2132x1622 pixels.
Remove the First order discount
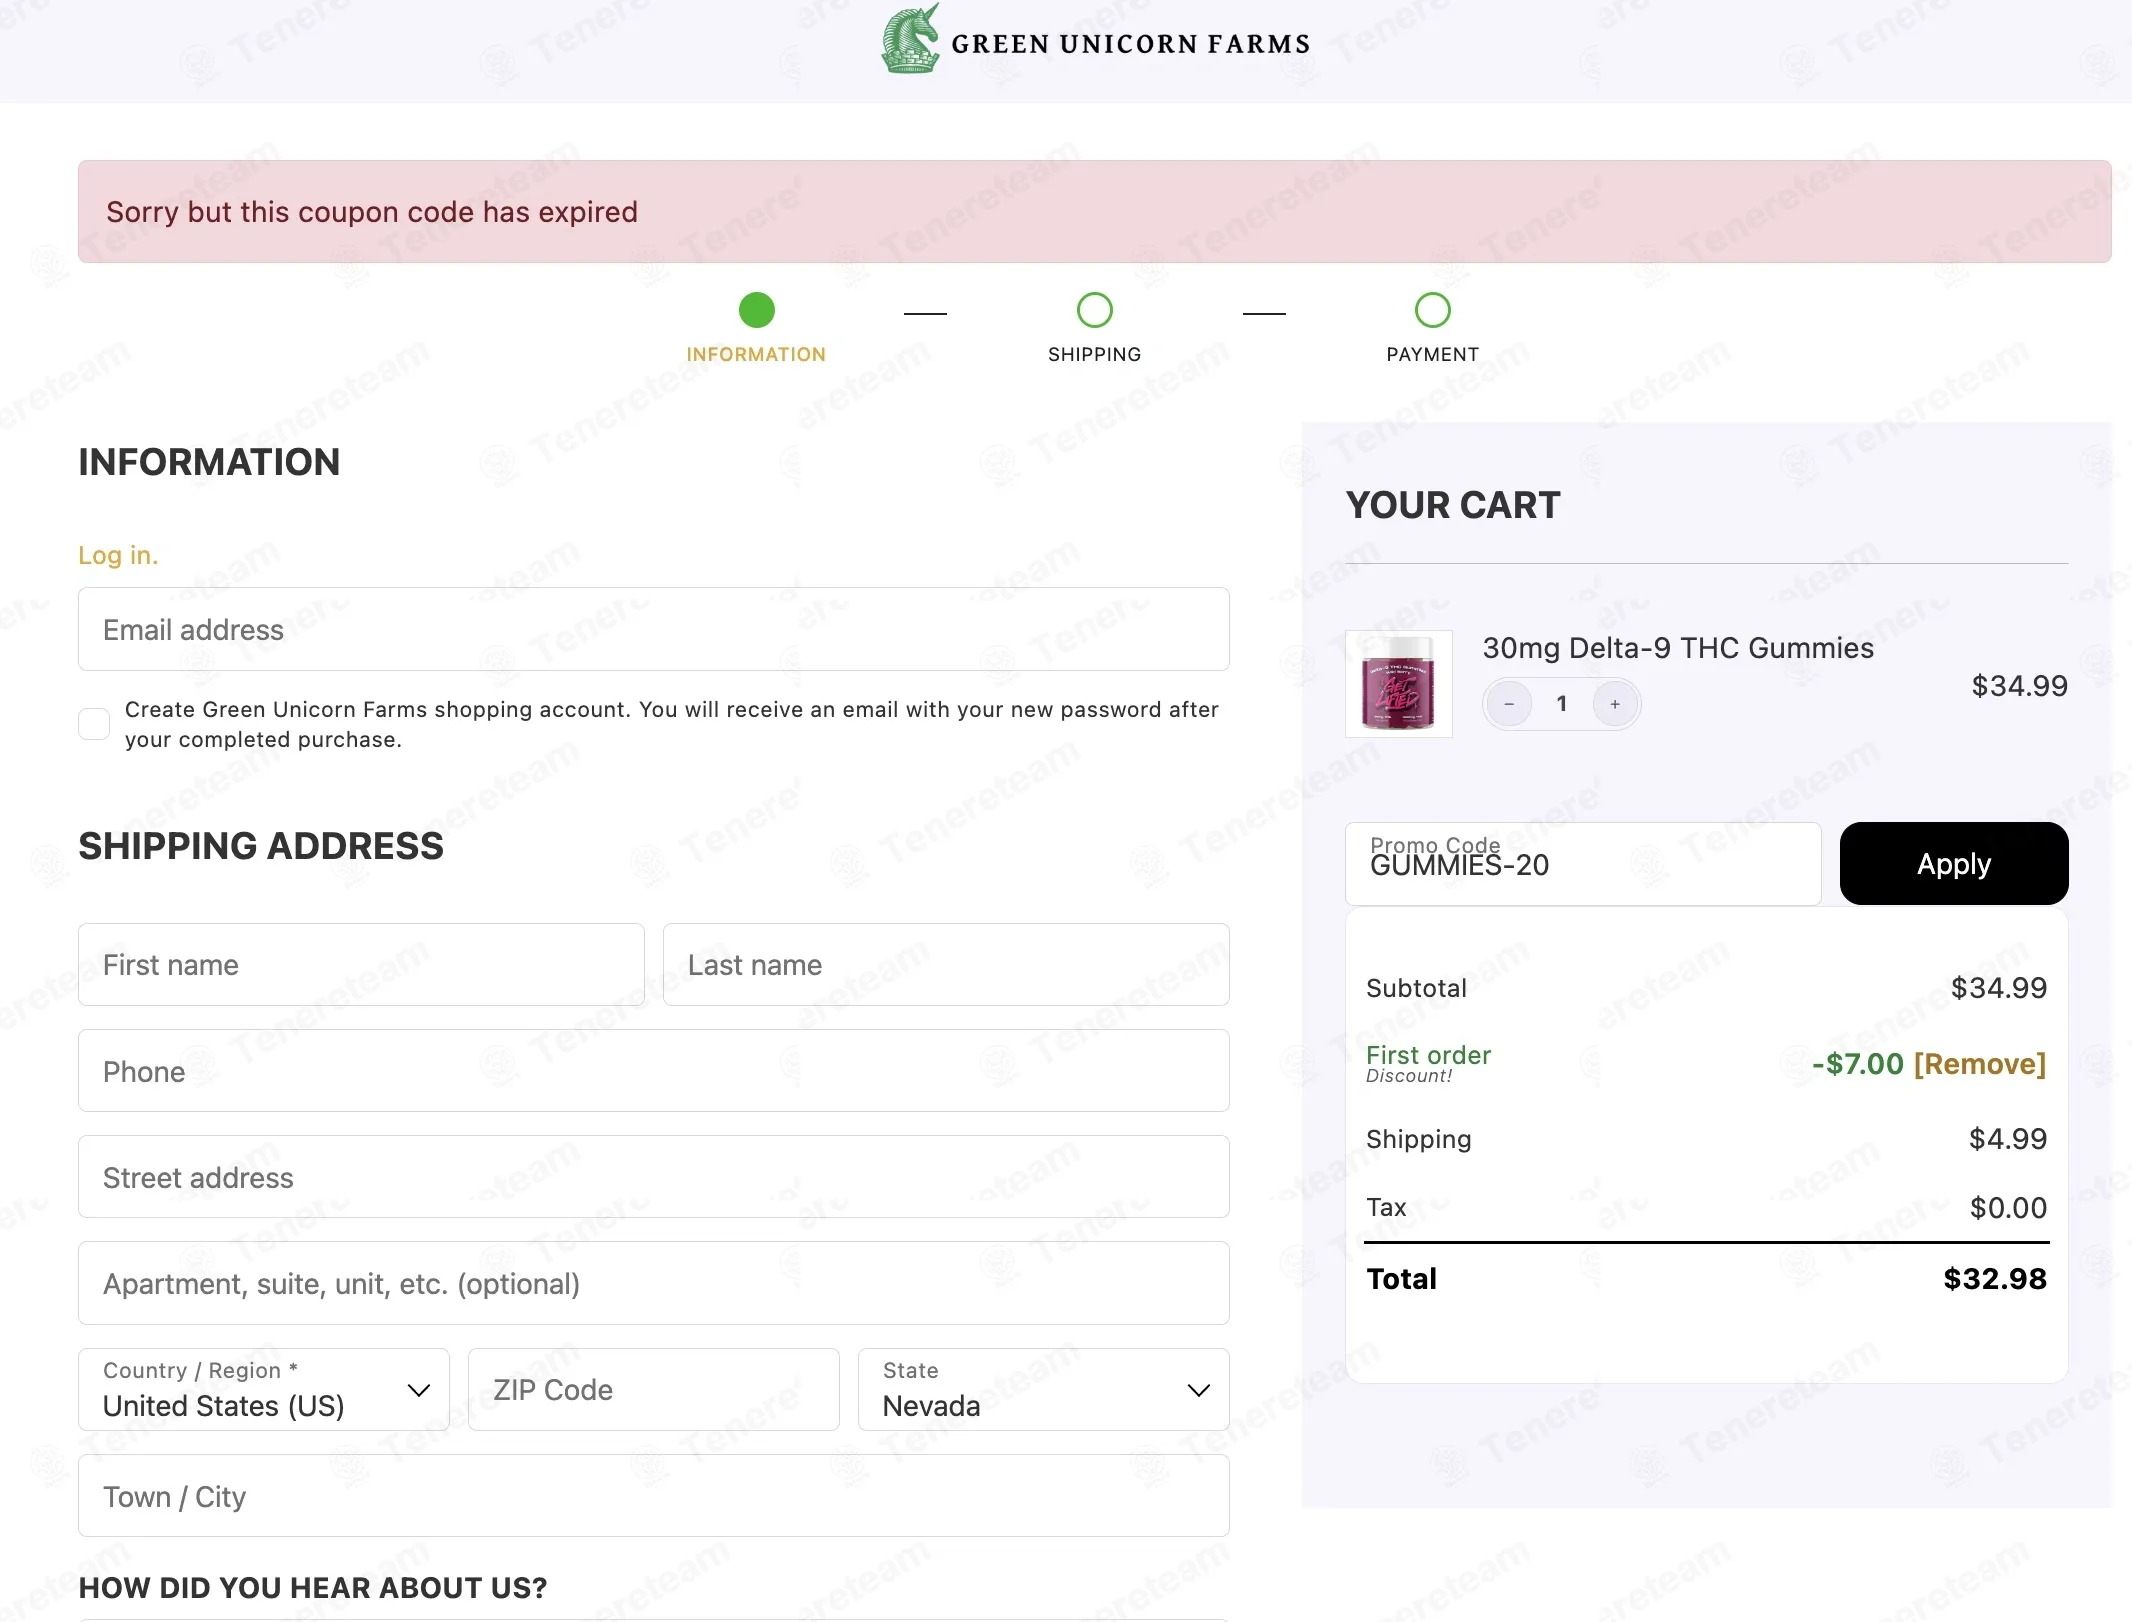point(1980,1064)
